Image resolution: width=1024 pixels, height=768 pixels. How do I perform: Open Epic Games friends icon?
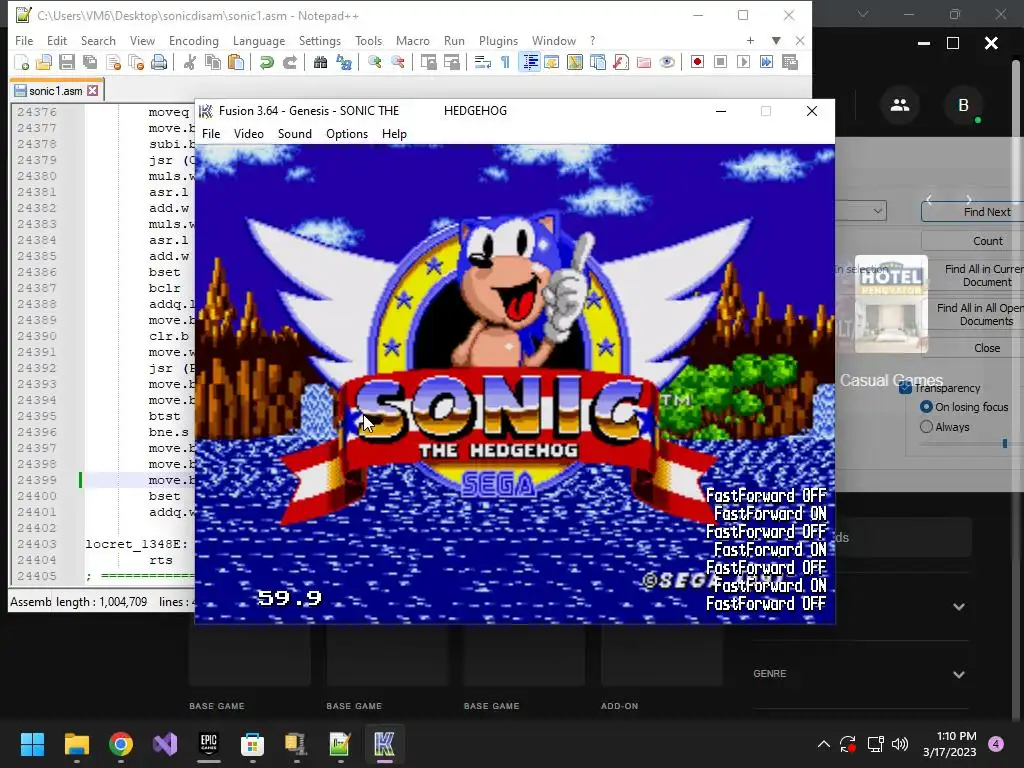click(x=900, y=104)
